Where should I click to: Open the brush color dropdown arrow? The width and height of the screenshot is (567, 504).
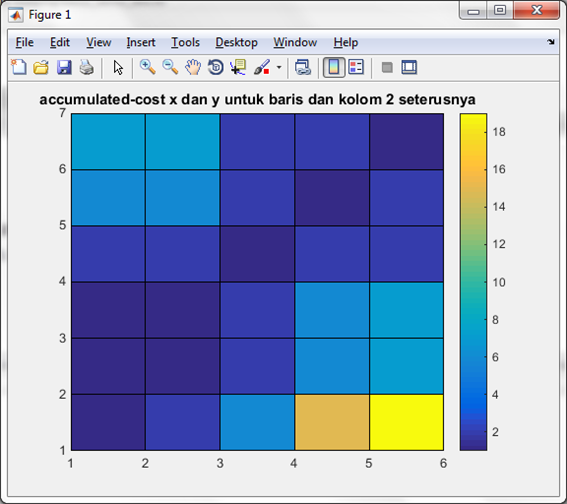(279, 67)
